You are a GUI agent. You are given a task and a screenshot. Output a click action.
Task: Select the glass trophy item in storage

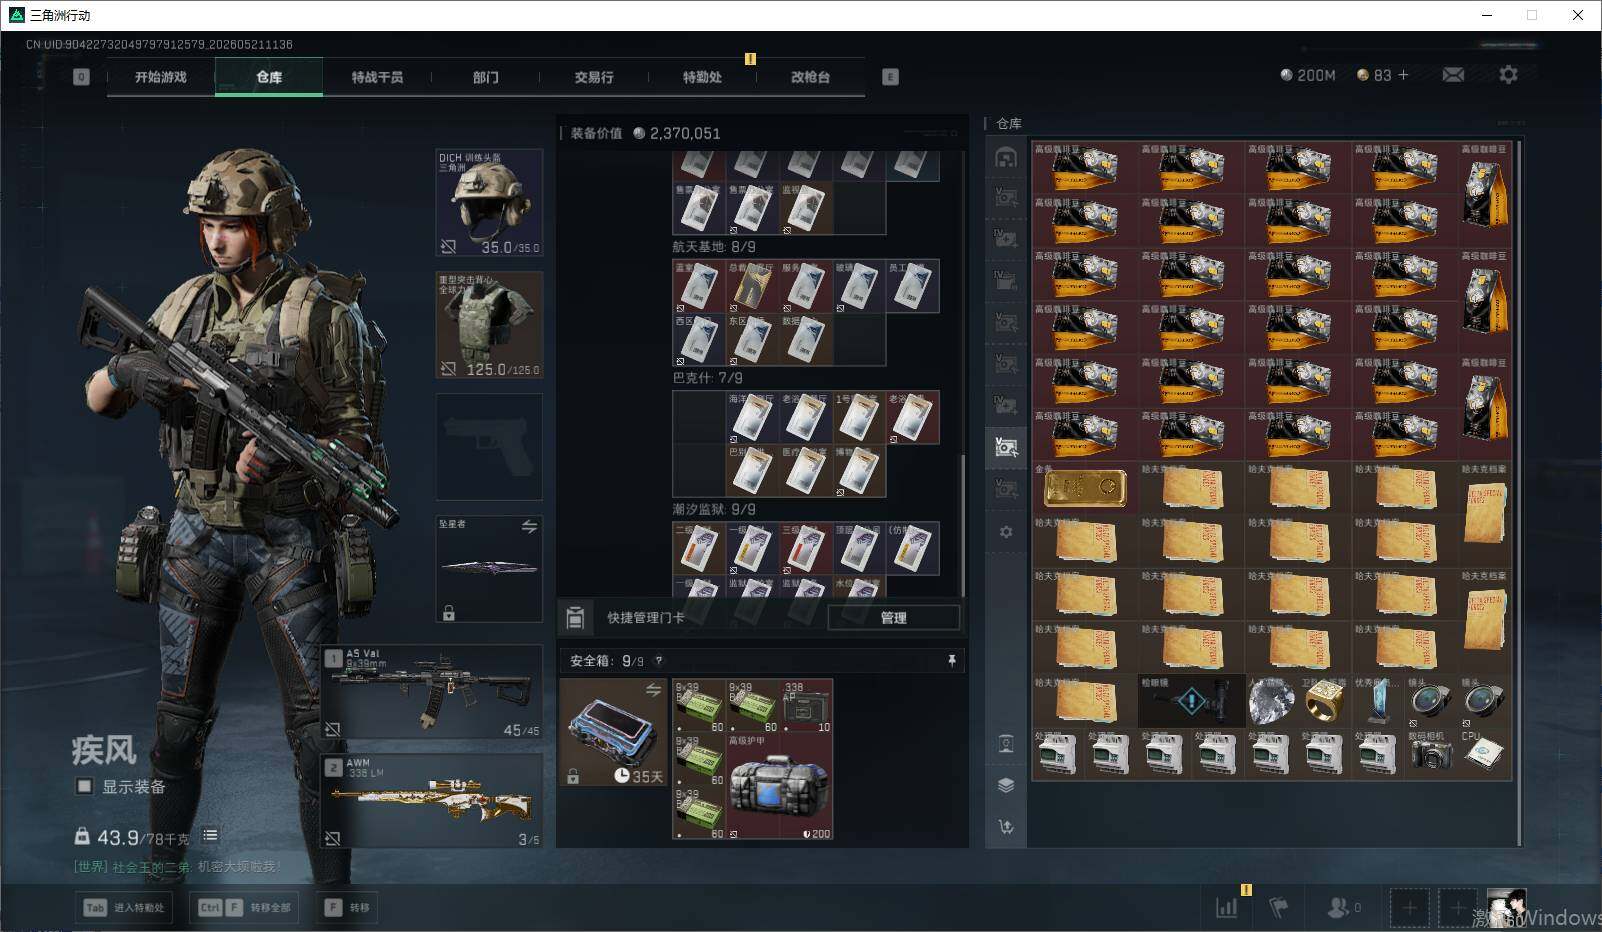[x=1378, y=701]
